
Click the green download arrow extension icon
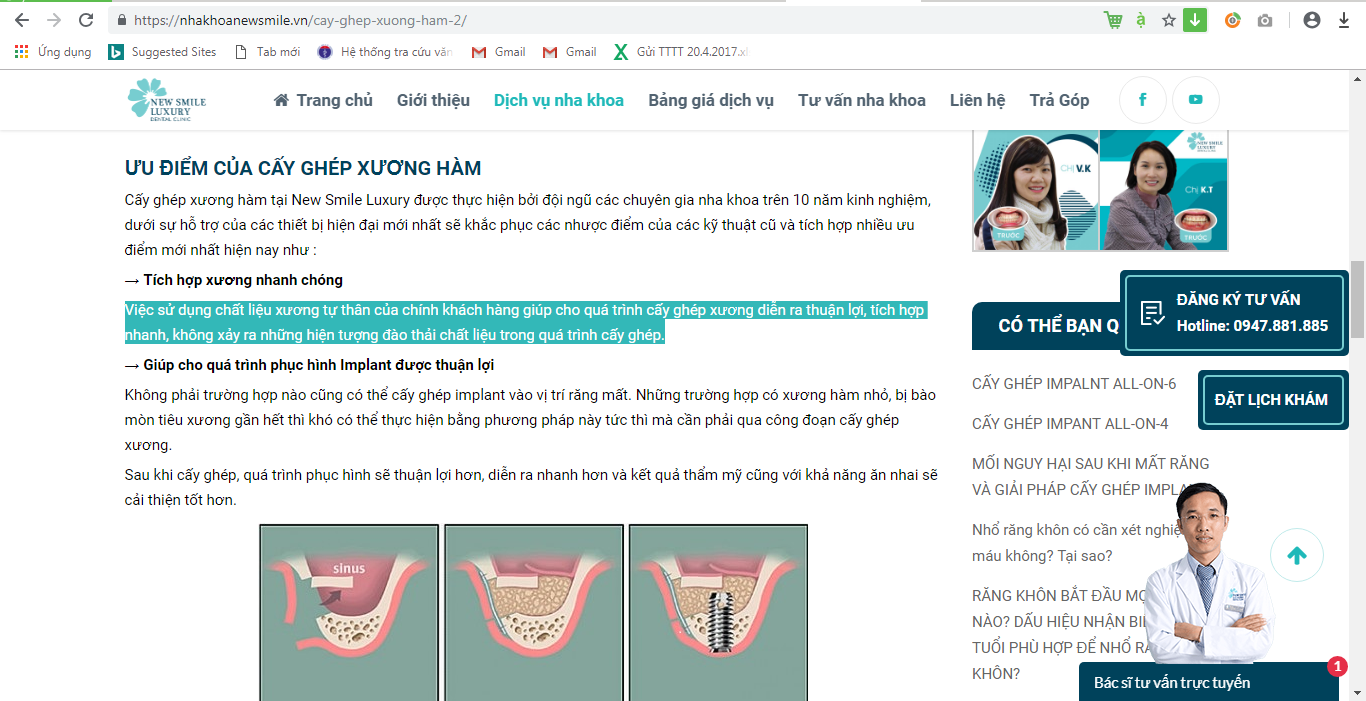click(1194, 20)
